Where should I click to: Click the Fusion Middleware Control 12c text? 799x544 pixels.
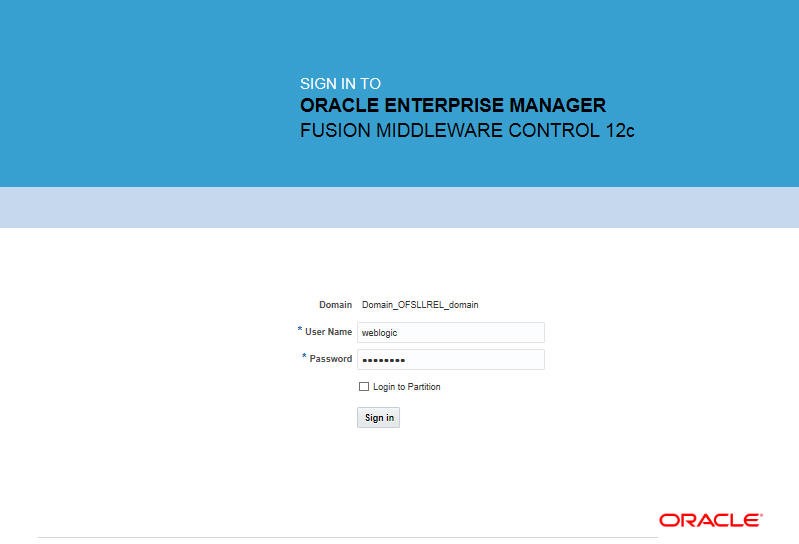point(467,130)
